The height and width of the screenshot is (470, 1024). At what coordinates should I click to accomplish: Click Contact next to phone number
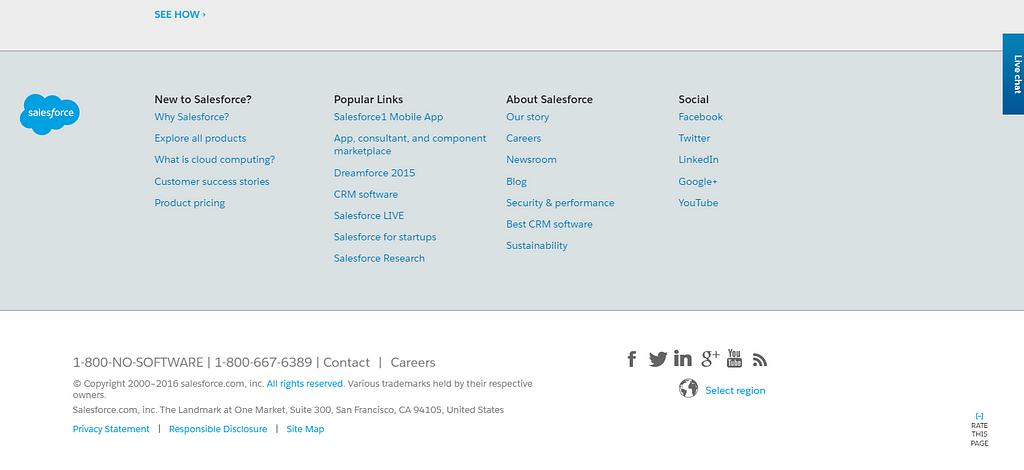click(346, 363)
